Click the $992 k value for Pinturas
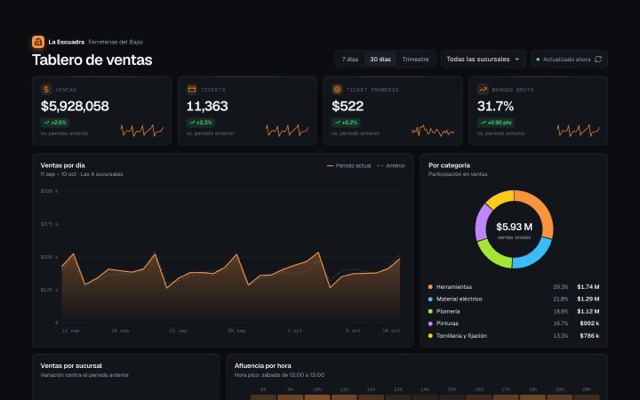Image resolution: width=640 pixels, height=400 pixels. [x=589, y=323]
